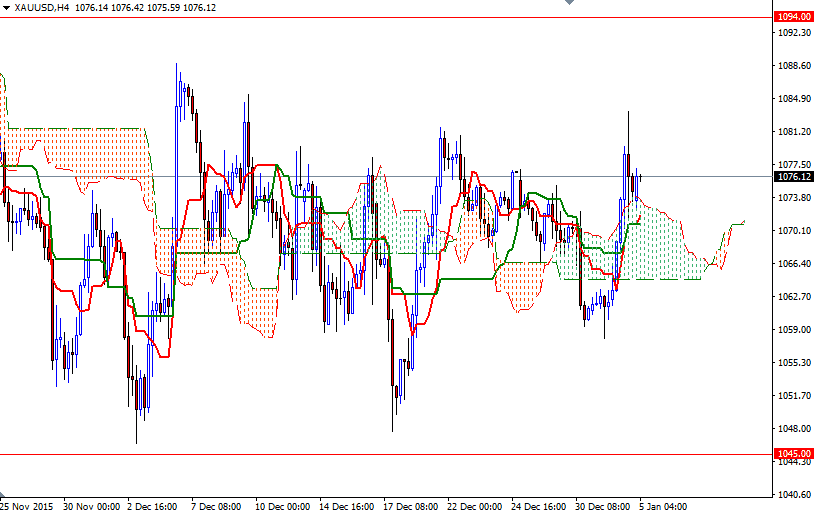
Task: Click the red 1045.00 price label
Action: coord(793,454)
